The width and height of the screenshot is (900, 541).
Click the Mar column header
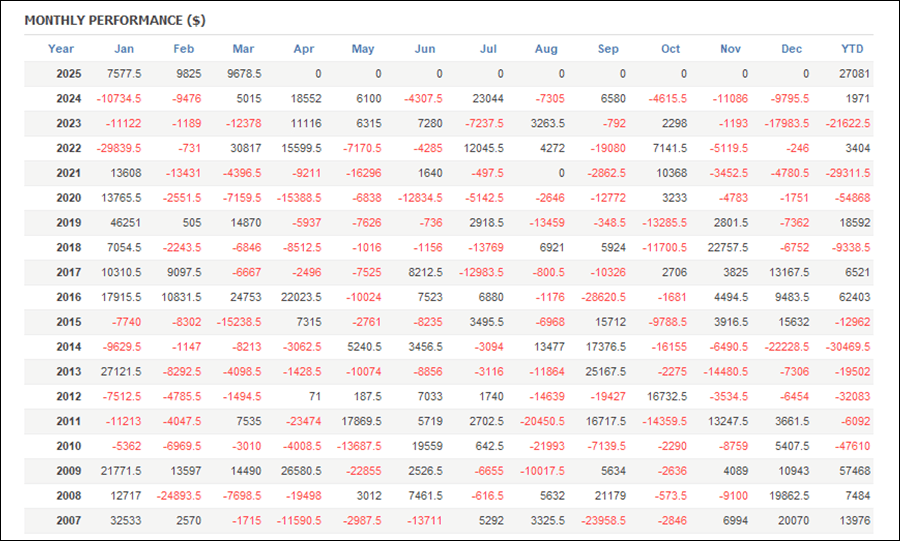point(243,49)
